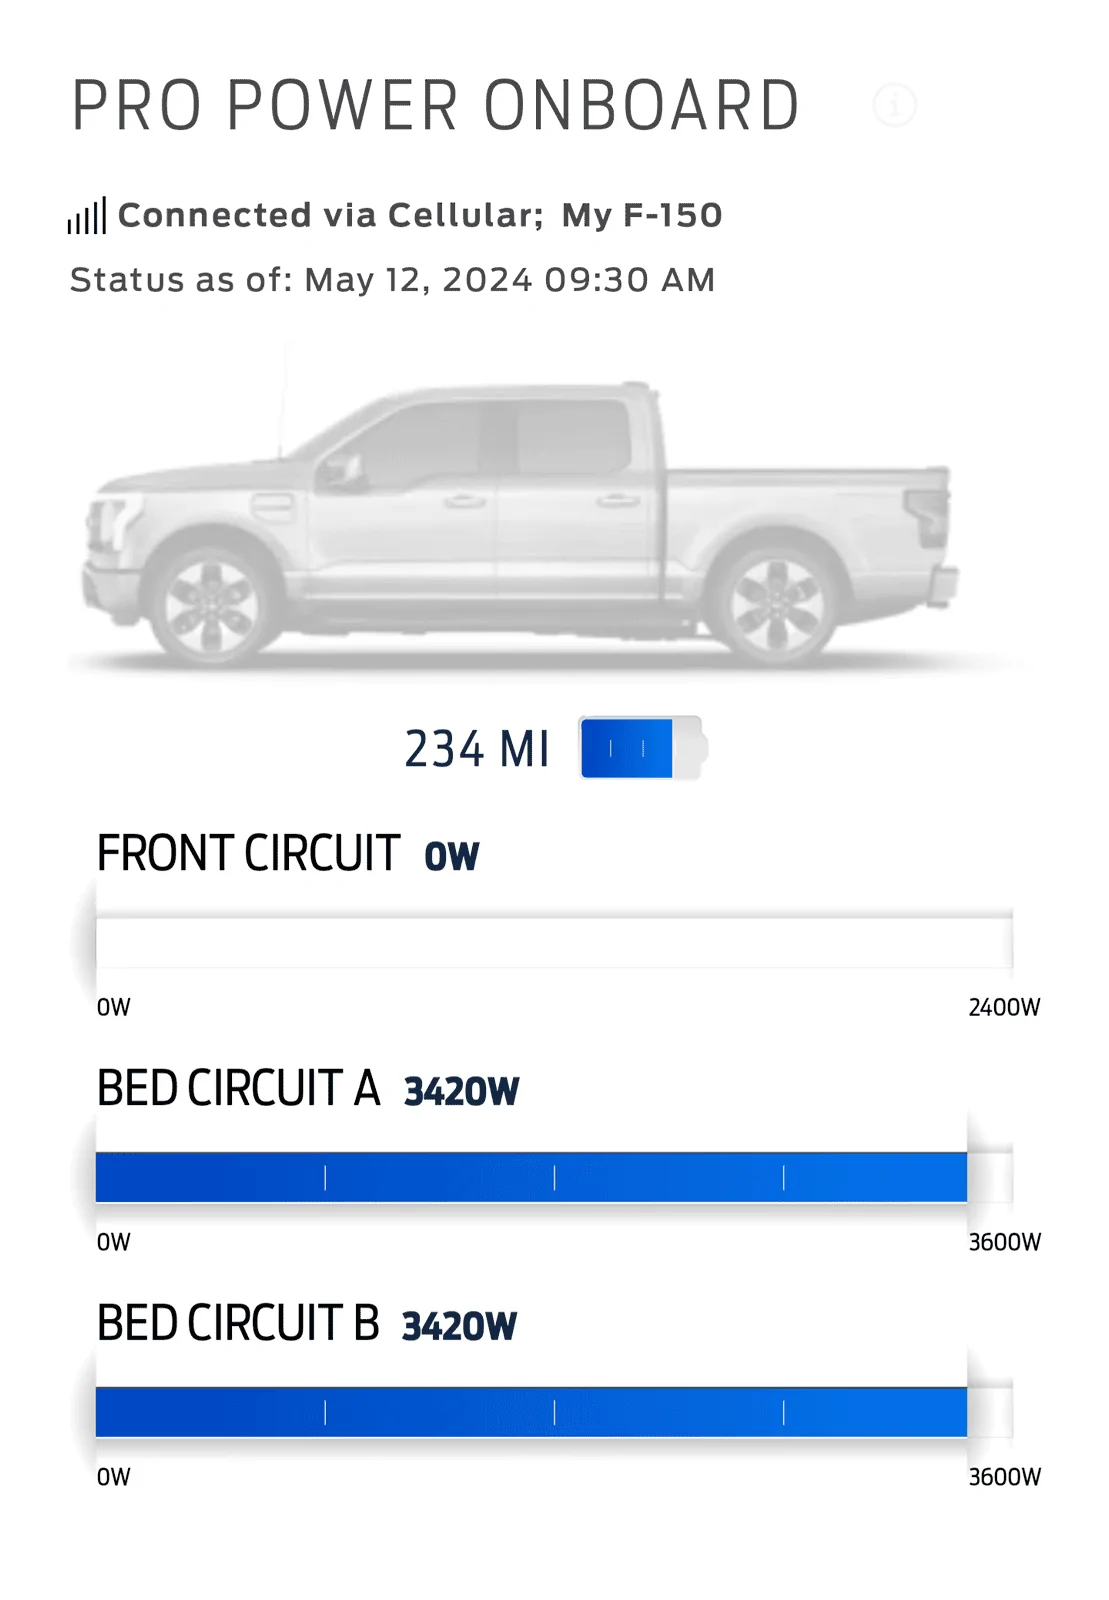1109x1600 pixels.
Task: Click the Bed Circuit A blue power bar
Action: [x=531, y=1177]
